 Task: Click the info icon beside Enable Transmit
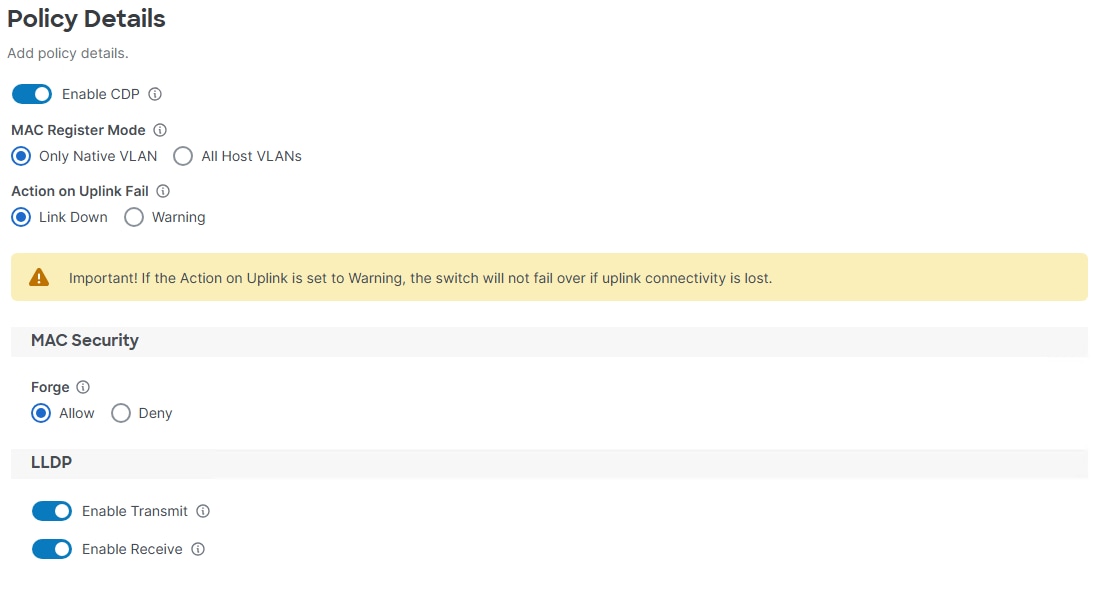pos(203,511)
